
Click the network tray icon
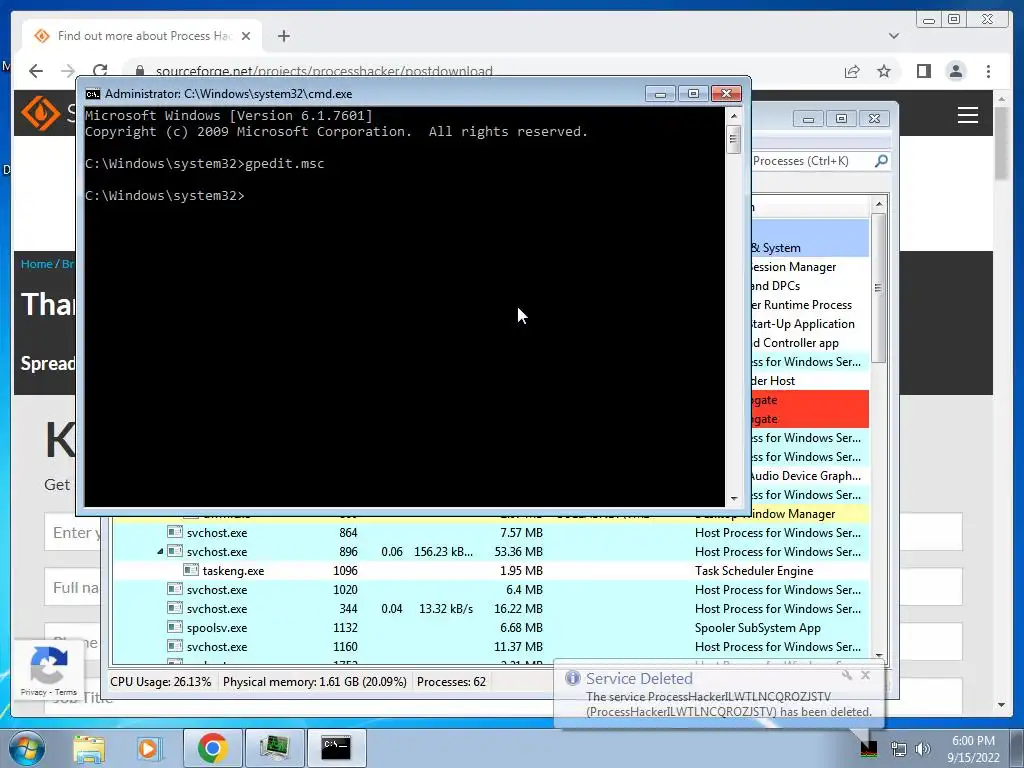(x=899, y=749)
